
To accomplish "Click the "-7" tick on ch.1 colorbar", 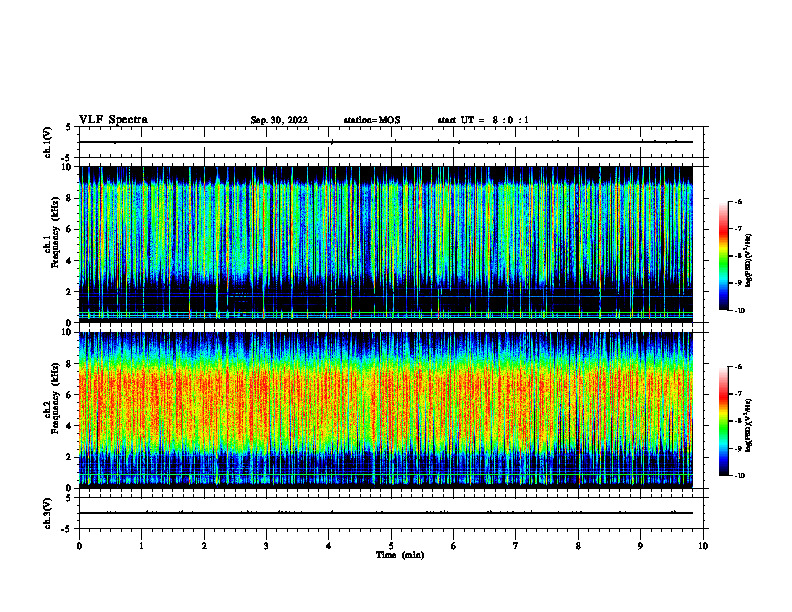I will tap(738, 229).
